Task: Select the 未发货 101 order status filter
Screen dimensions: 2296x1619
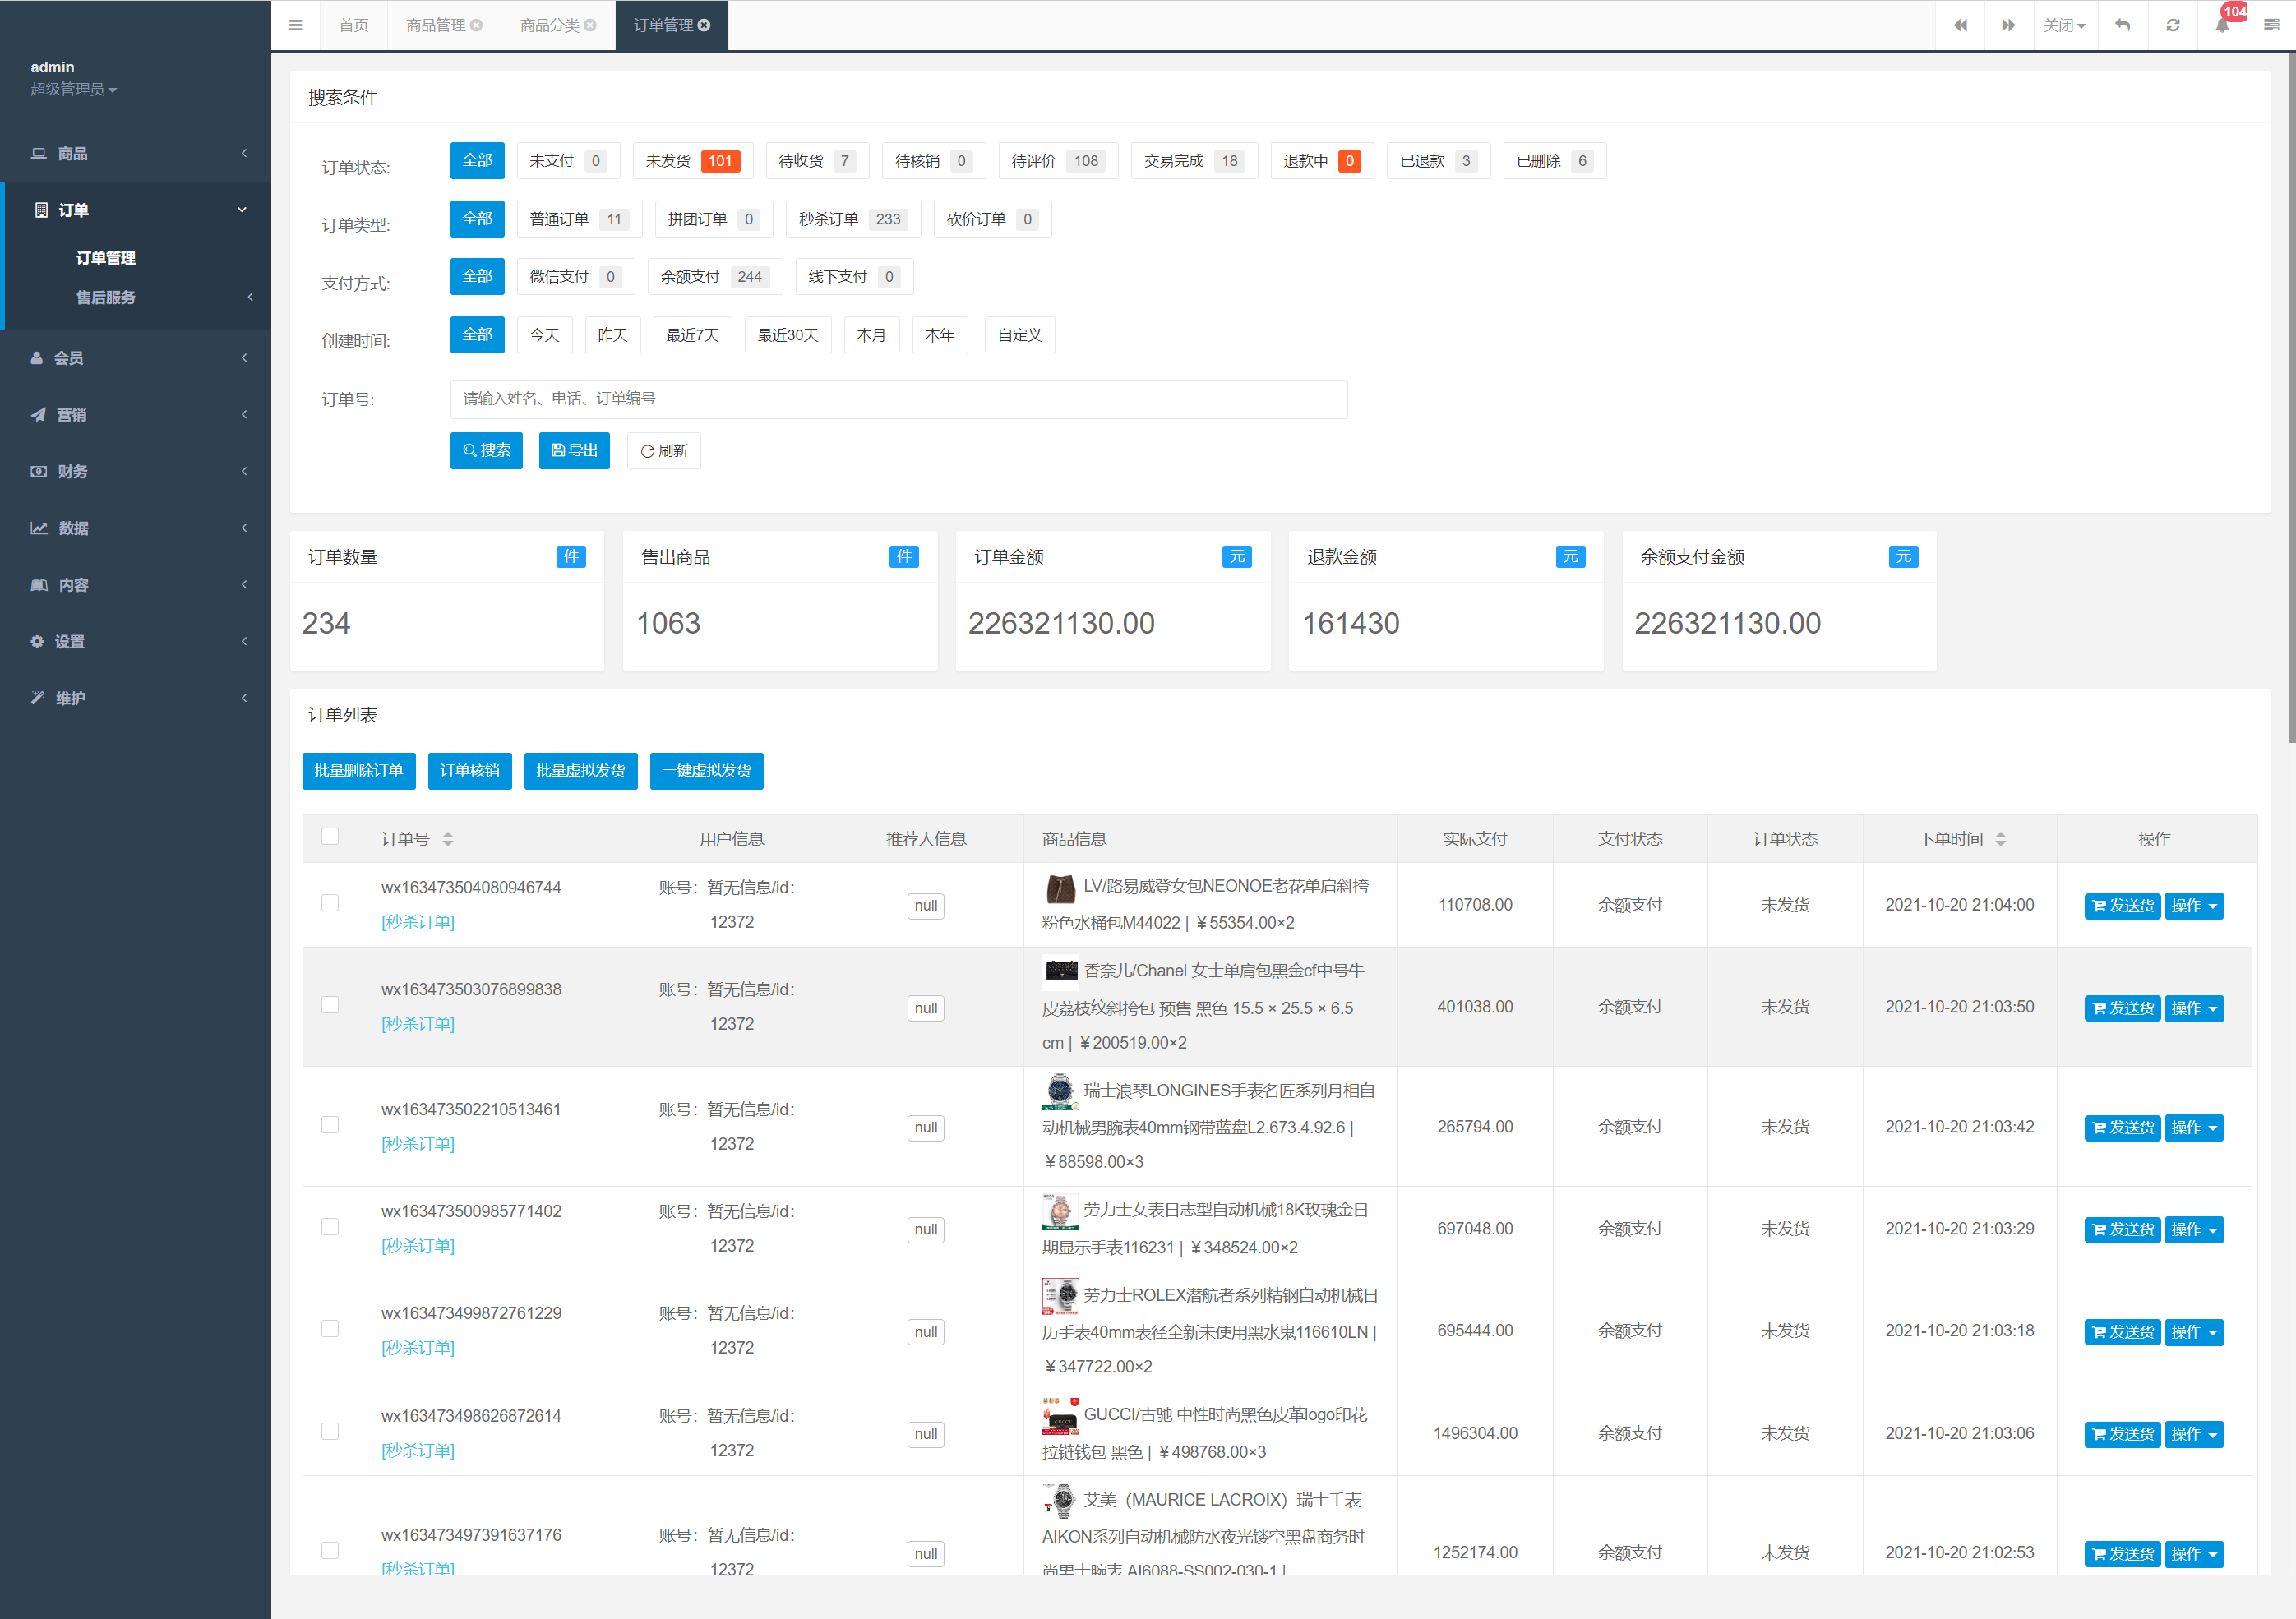Action: (692, 161)
